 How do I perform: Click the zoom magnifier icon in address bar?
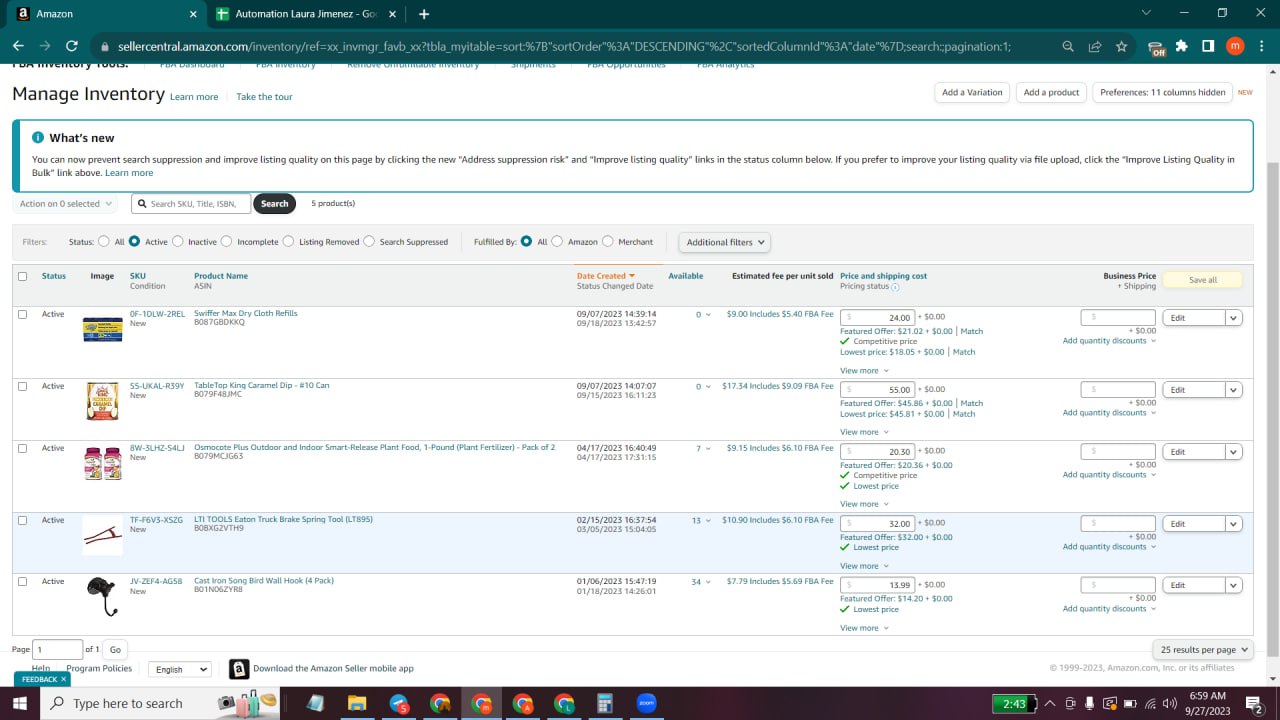coord(1068,46)
